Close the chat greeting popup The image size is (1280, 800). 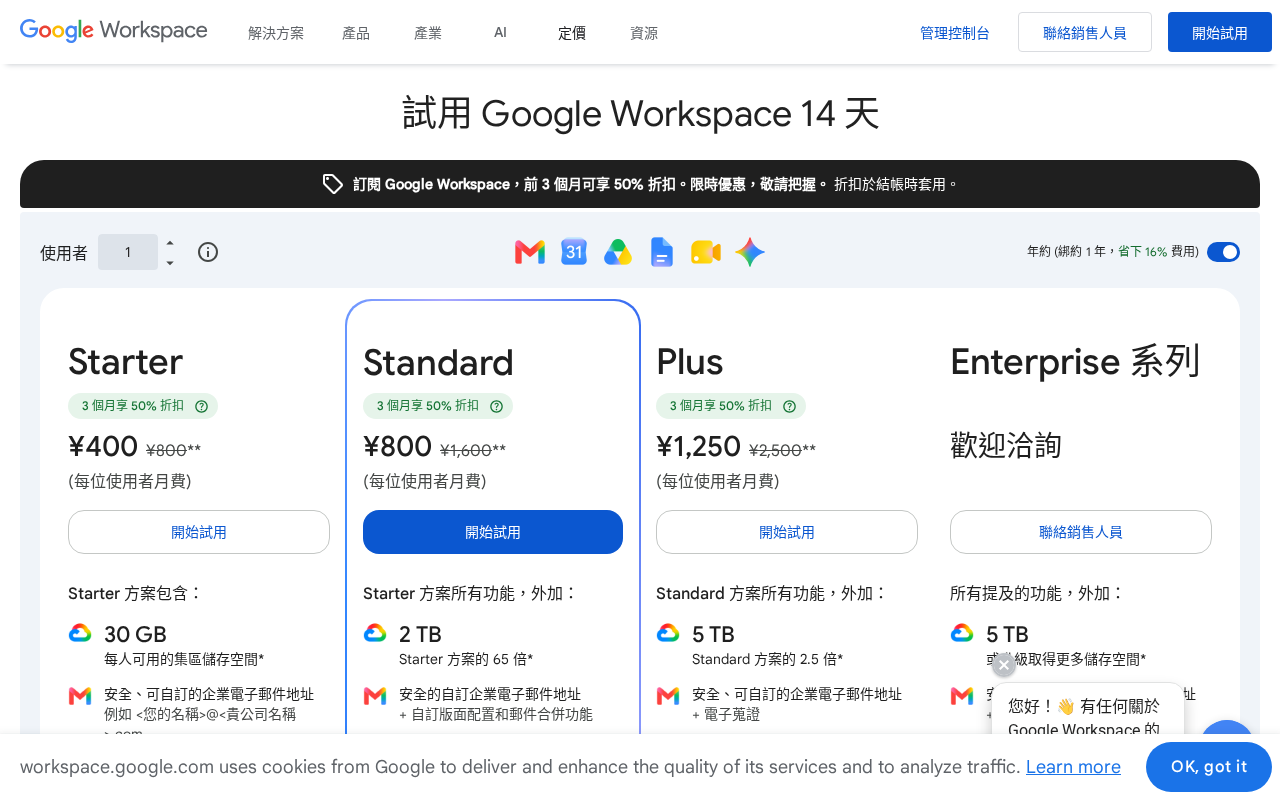coord(1004,665)
